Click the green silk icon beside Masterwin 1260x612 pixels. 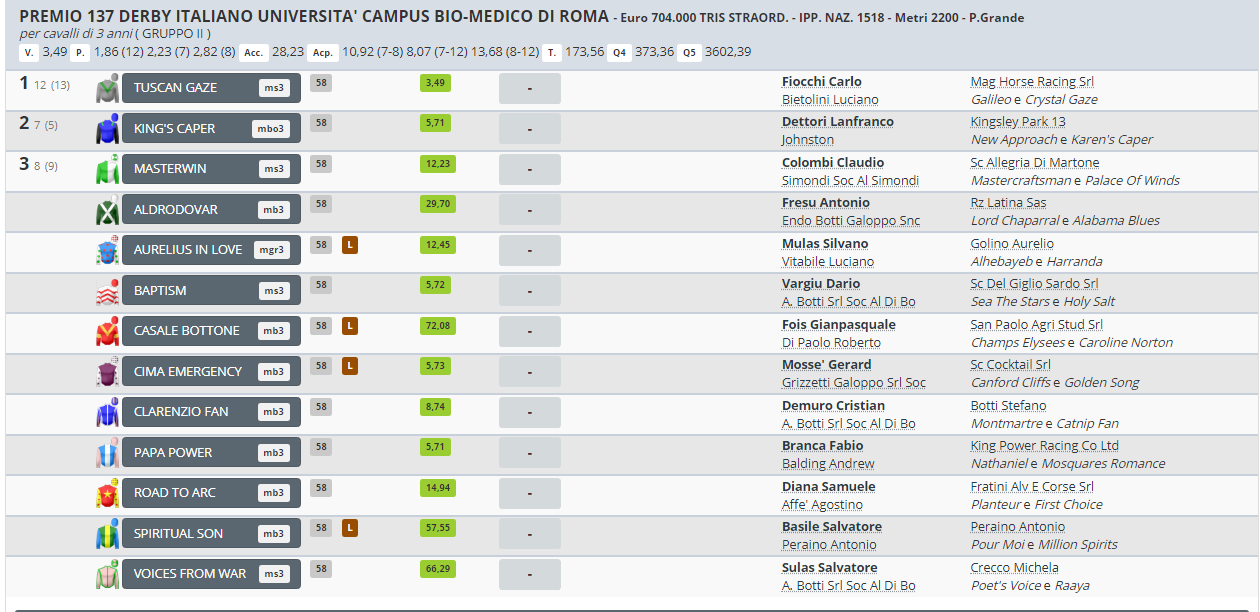click(x=107, y=170)
